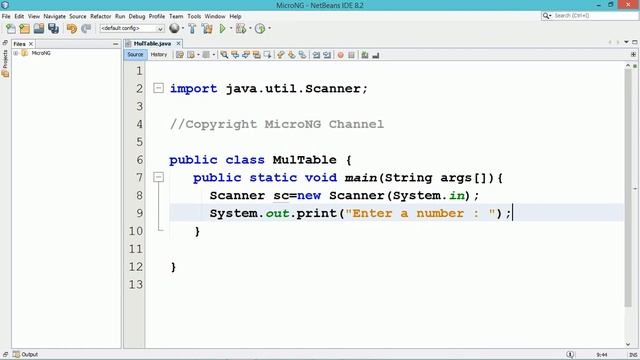Click Shift Line Right icon

(x=327, y=55)
